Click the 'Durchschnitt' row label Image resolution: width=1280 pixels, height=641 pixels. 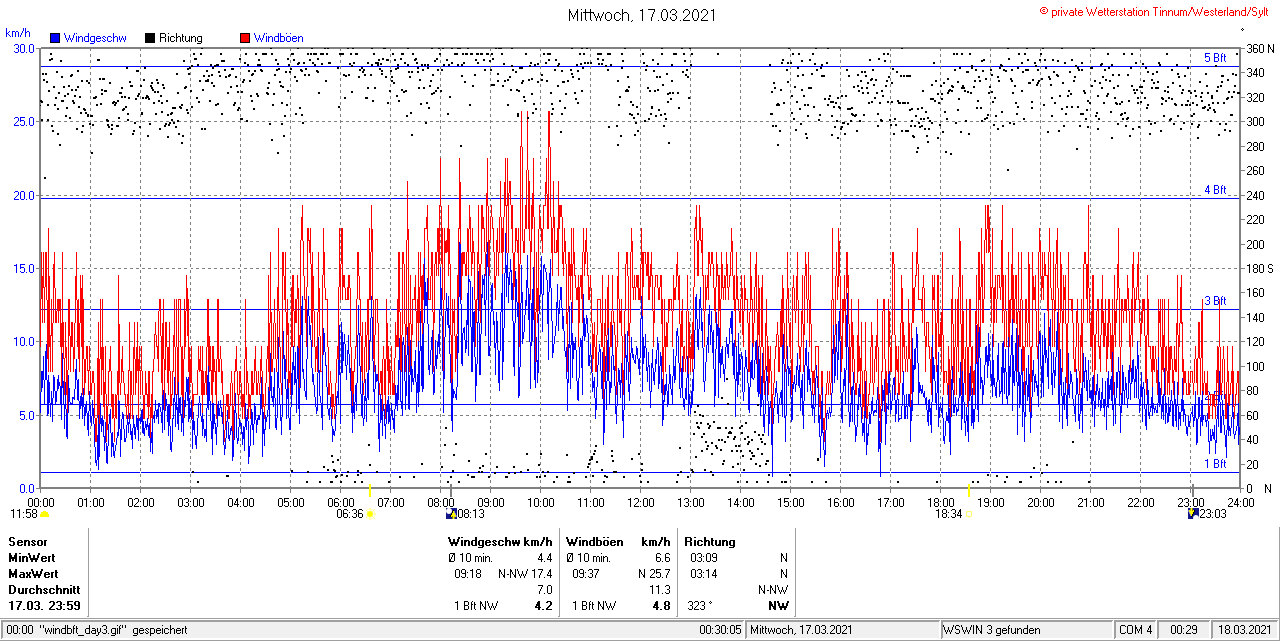click(43, 590)
